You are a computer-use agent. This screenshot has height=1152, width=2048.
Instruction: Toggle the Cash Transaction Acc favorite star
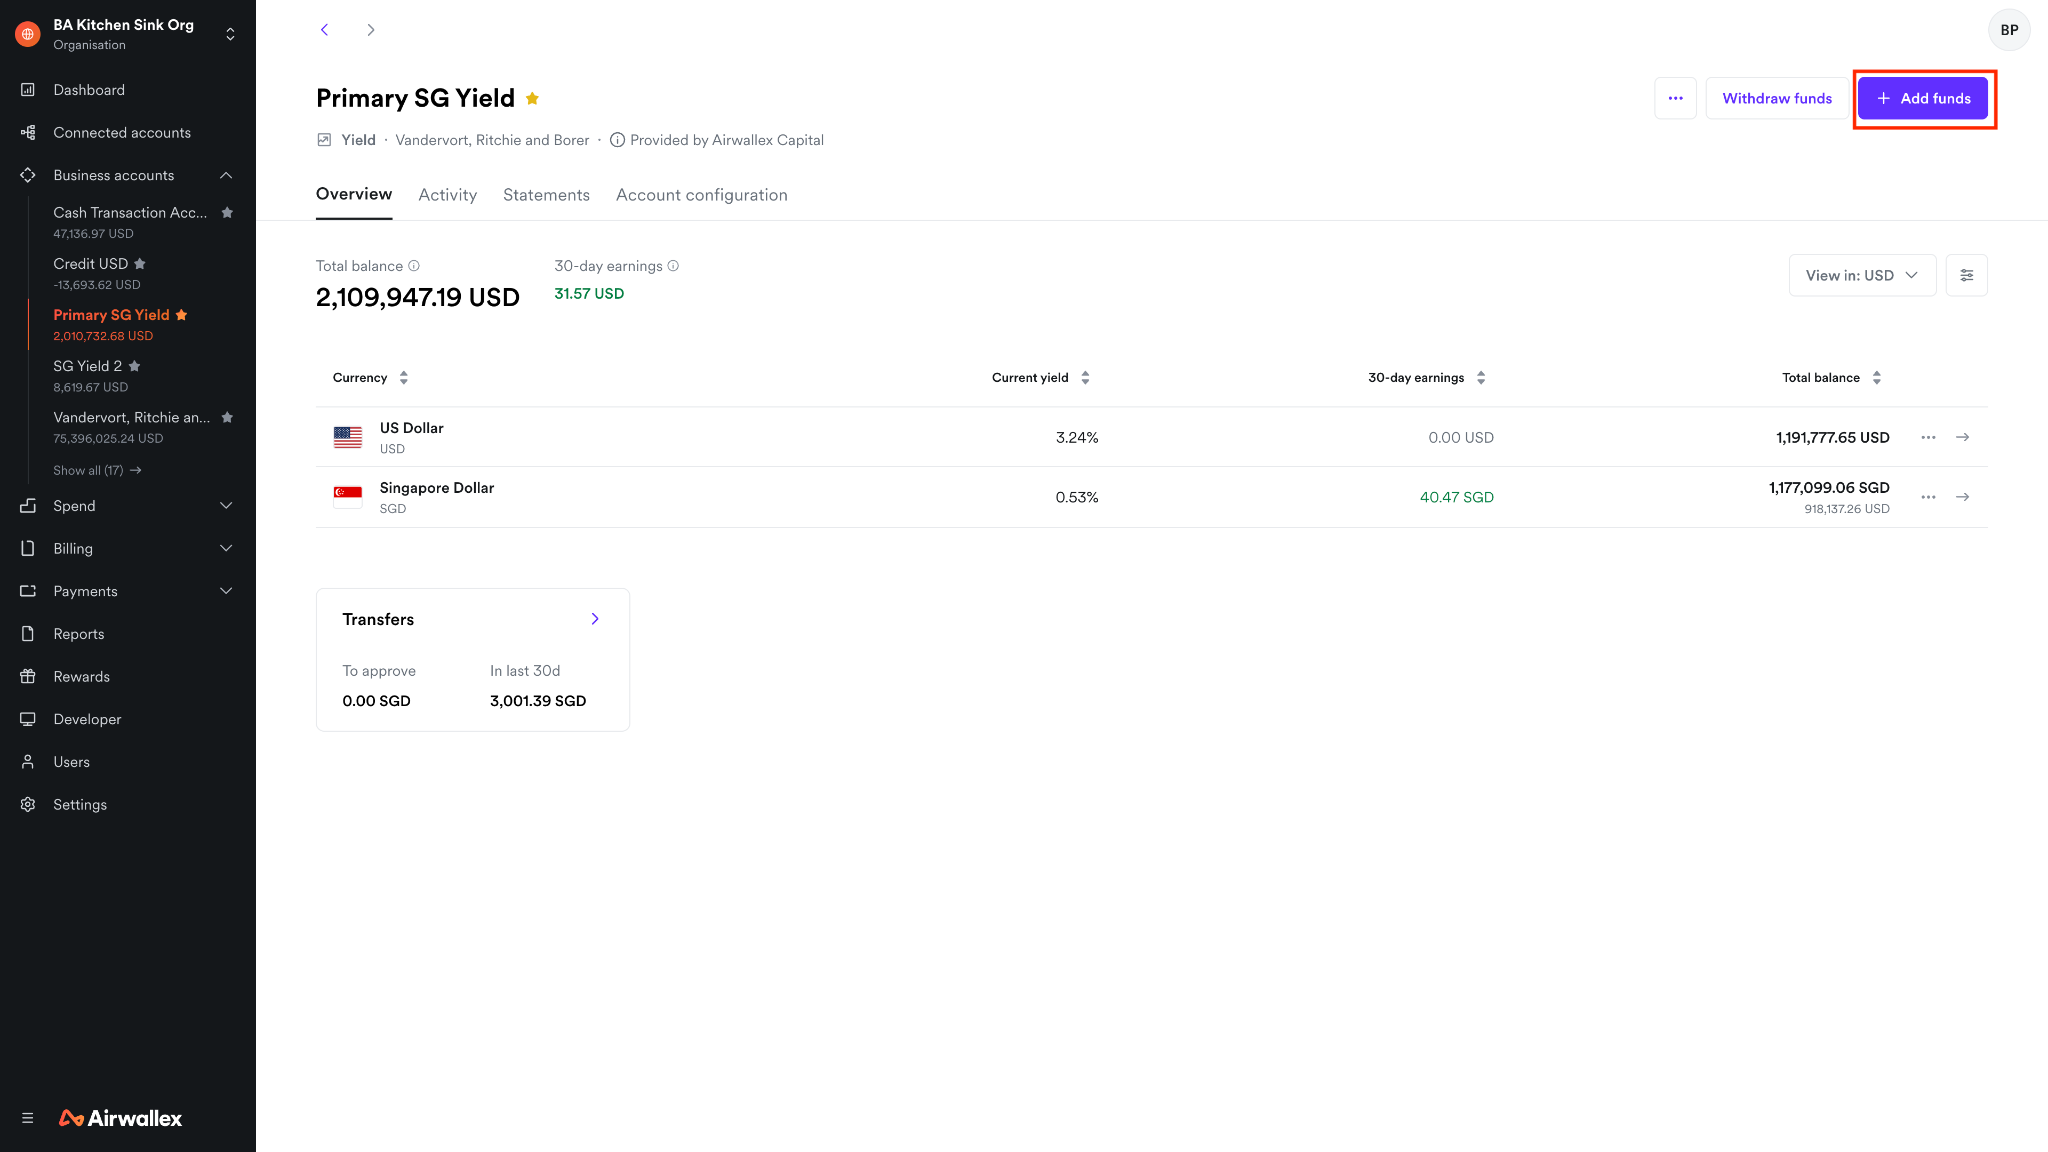pyautogui.click(x=227, y=212)
